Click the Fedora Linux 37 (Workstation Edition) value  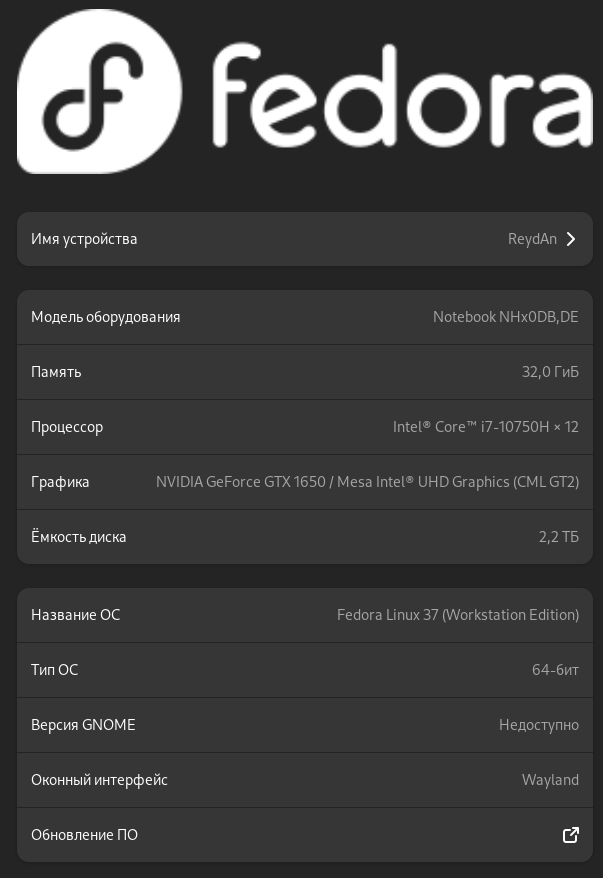458,615
